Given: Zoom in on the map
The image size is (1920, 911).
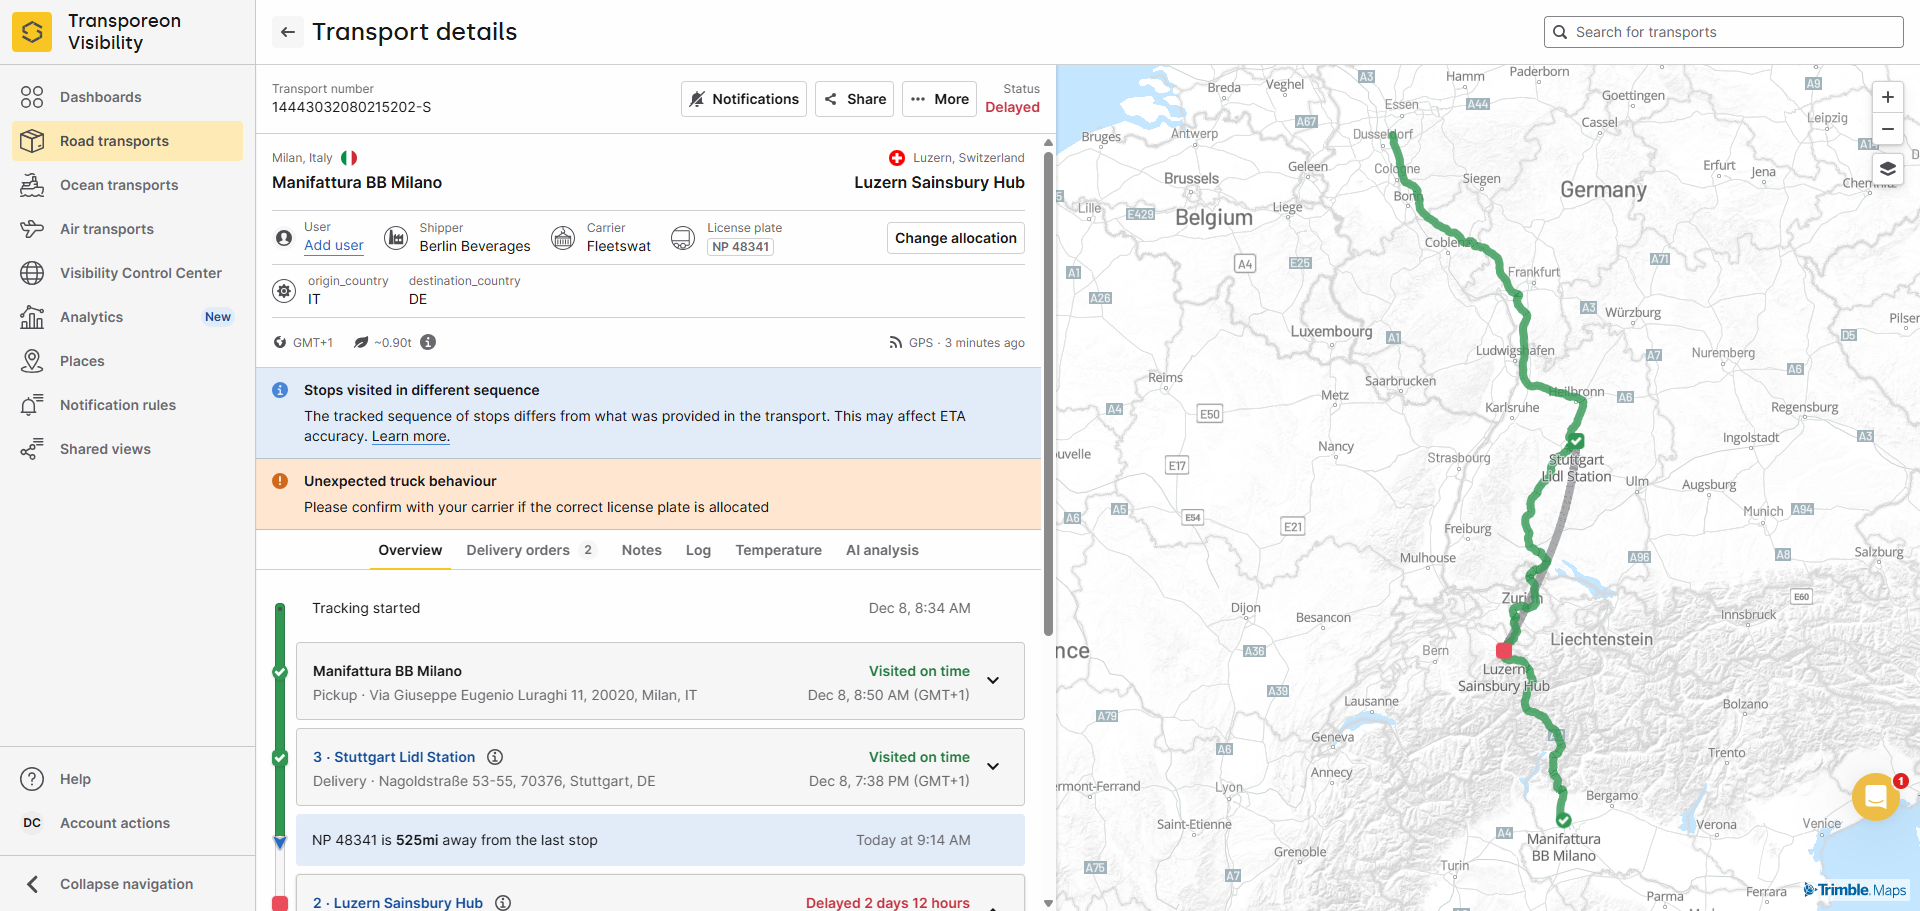Looking at the screenshot, I should tap(1887, 97).
